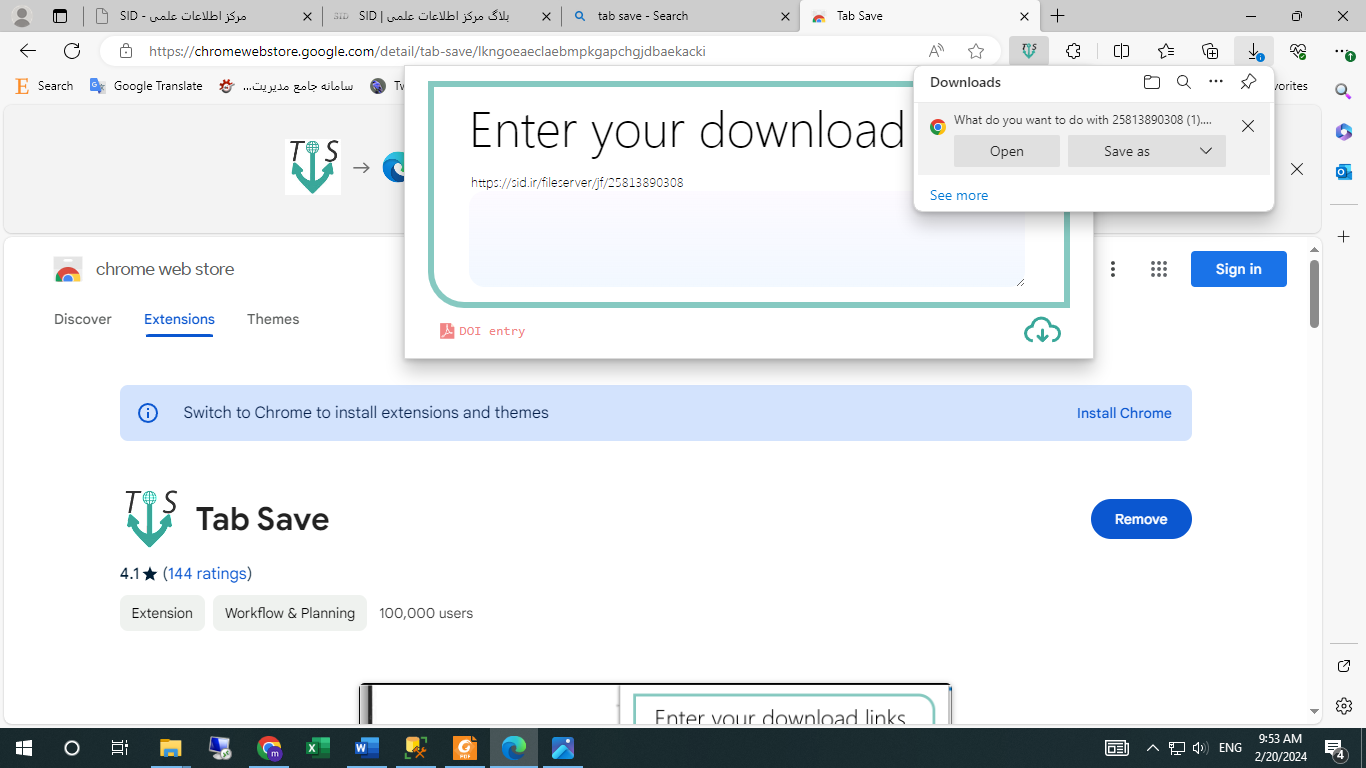Open sidebar settings gear icon
The image size is (1366, 768).
pyautogui.click(x=1343, y=706)
